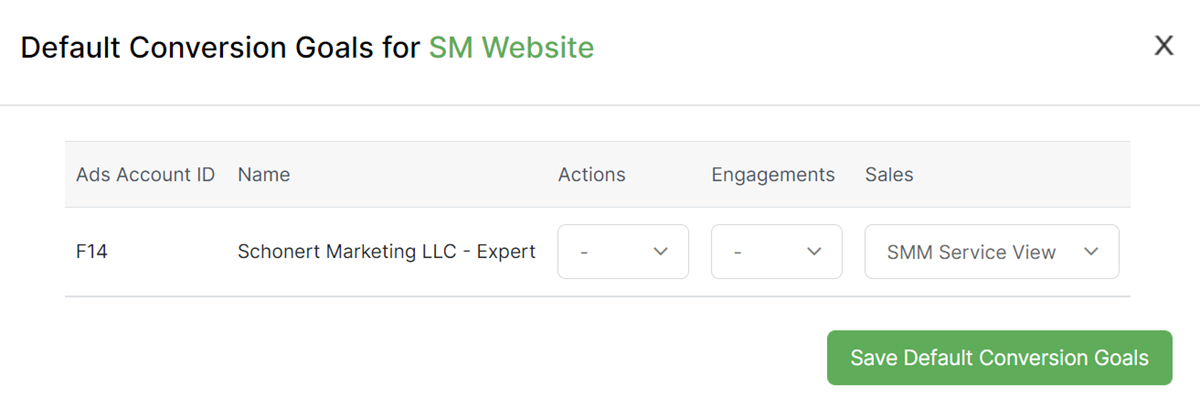Click the Engagements column header

(x=772, y=175)
